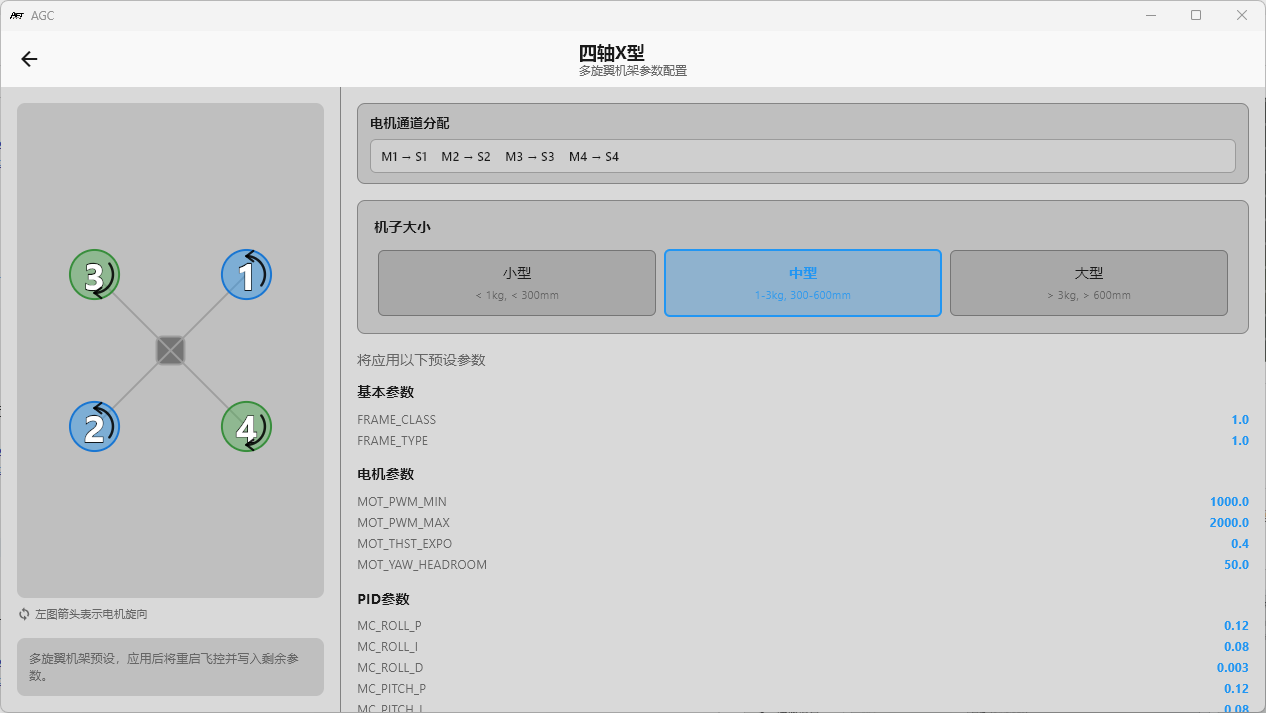Click the AGC app logo icon
This screenshot has width=1266, height=713.
[x=16, y=15]
